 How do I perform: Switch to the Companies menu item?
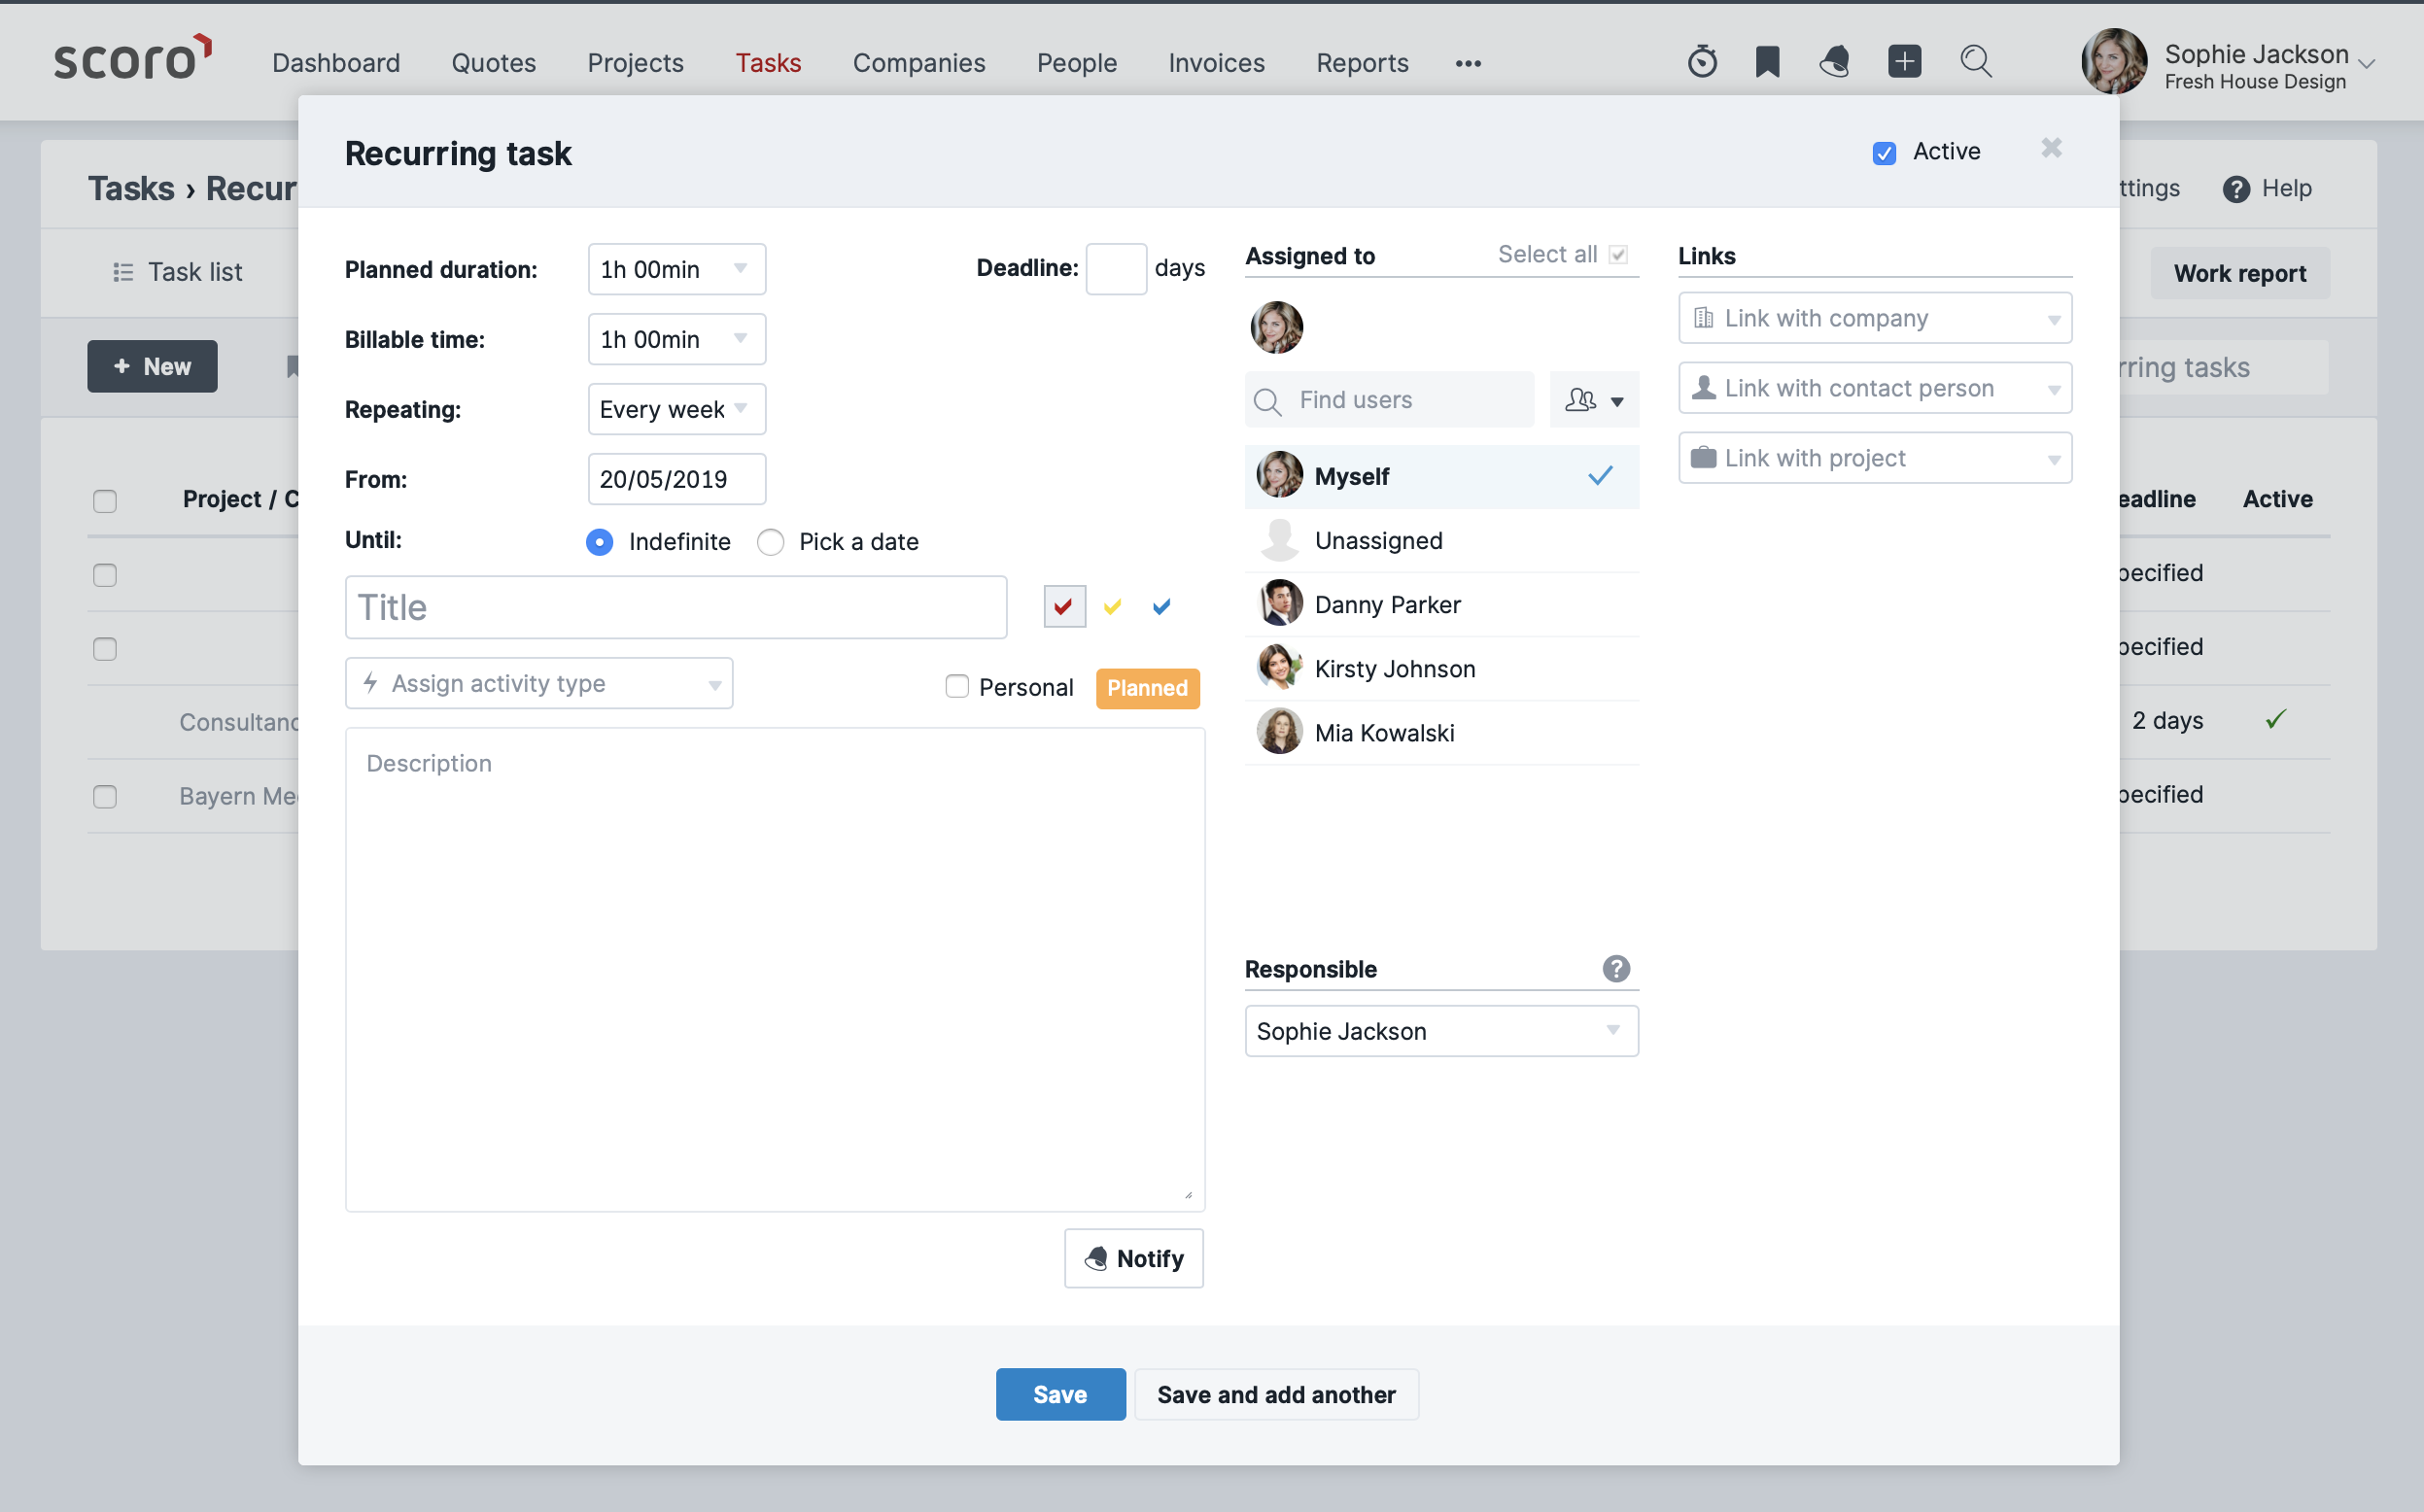coord(918,62)
